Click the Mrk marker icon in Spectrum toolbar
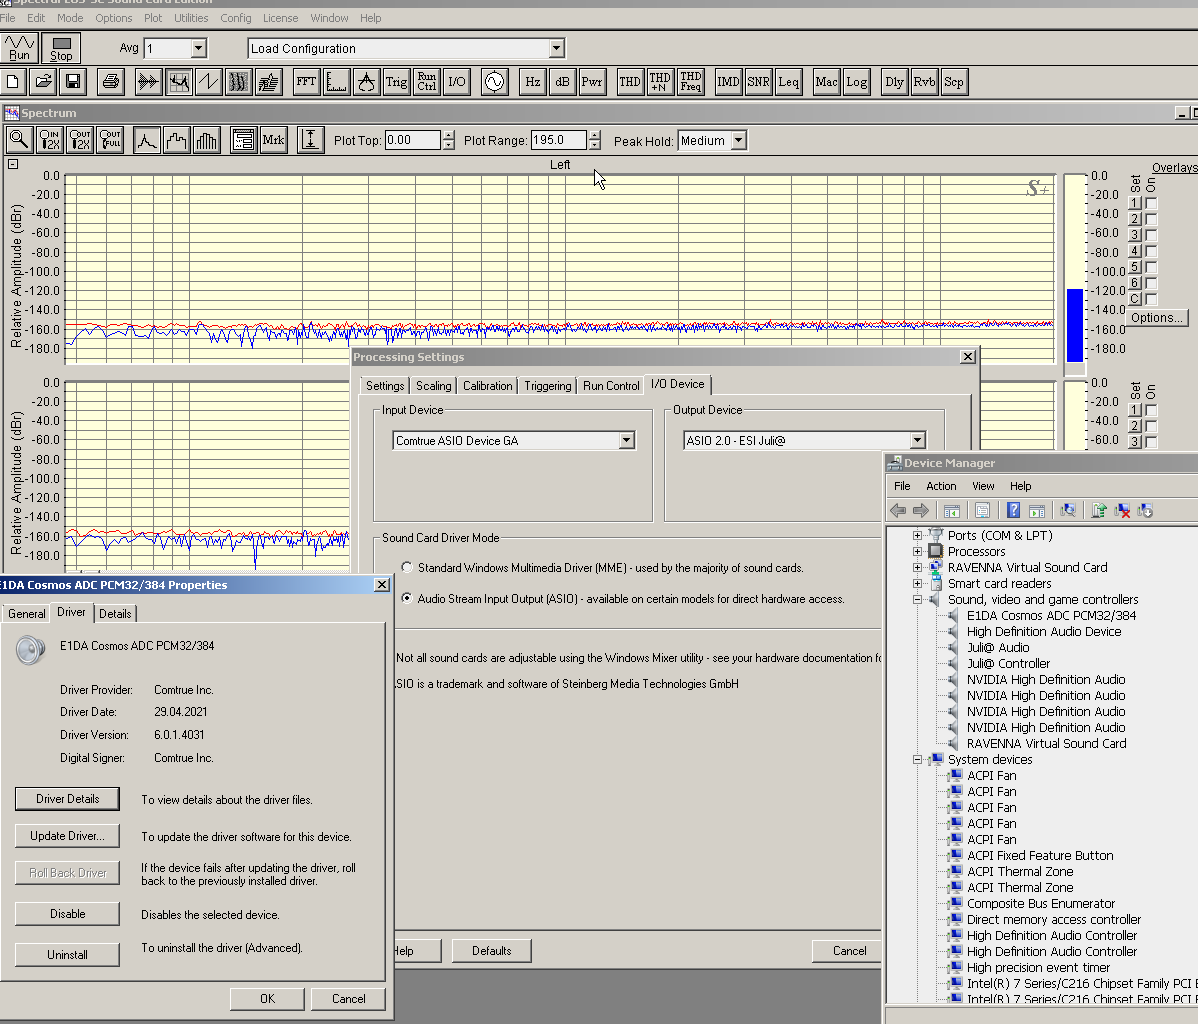Viewport: 1198px width, 1024px height. click(274, 141)
